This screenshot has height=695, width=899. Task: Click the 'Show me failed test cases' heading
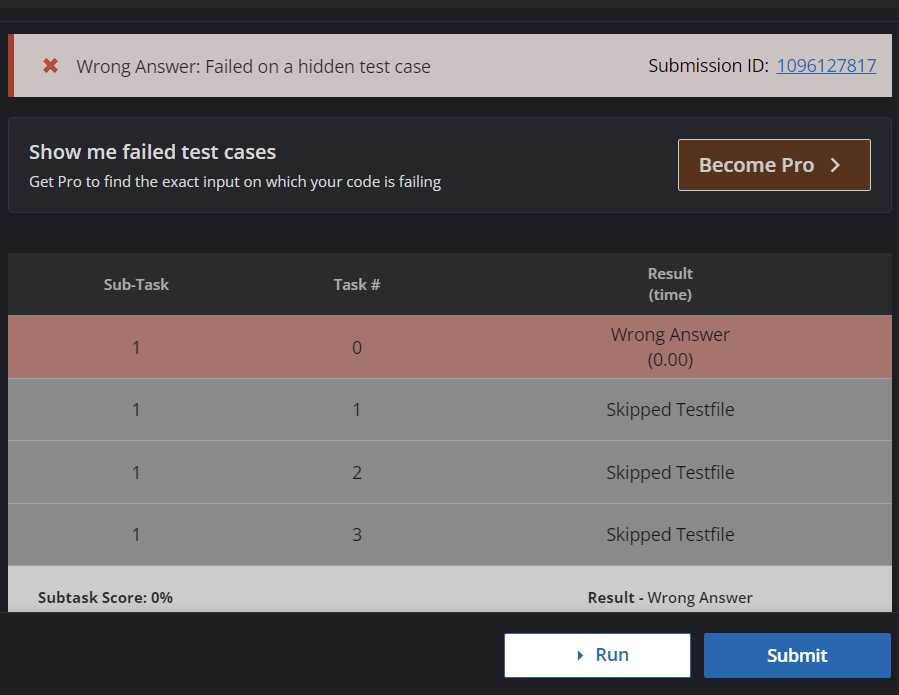153,152
